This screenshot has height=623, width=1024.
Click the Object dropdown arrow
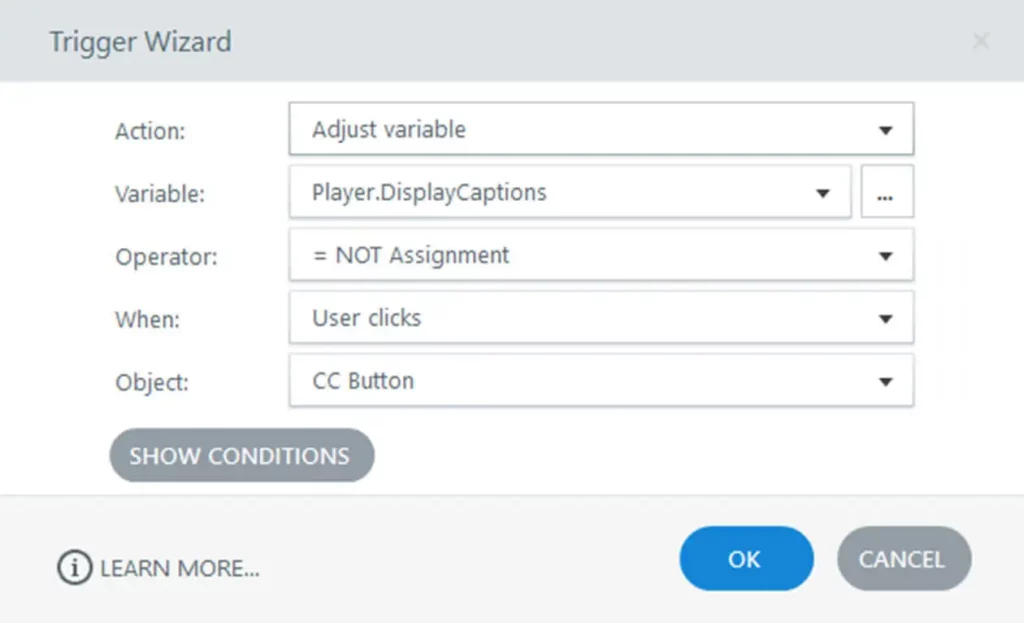click(x=885, y=382)
